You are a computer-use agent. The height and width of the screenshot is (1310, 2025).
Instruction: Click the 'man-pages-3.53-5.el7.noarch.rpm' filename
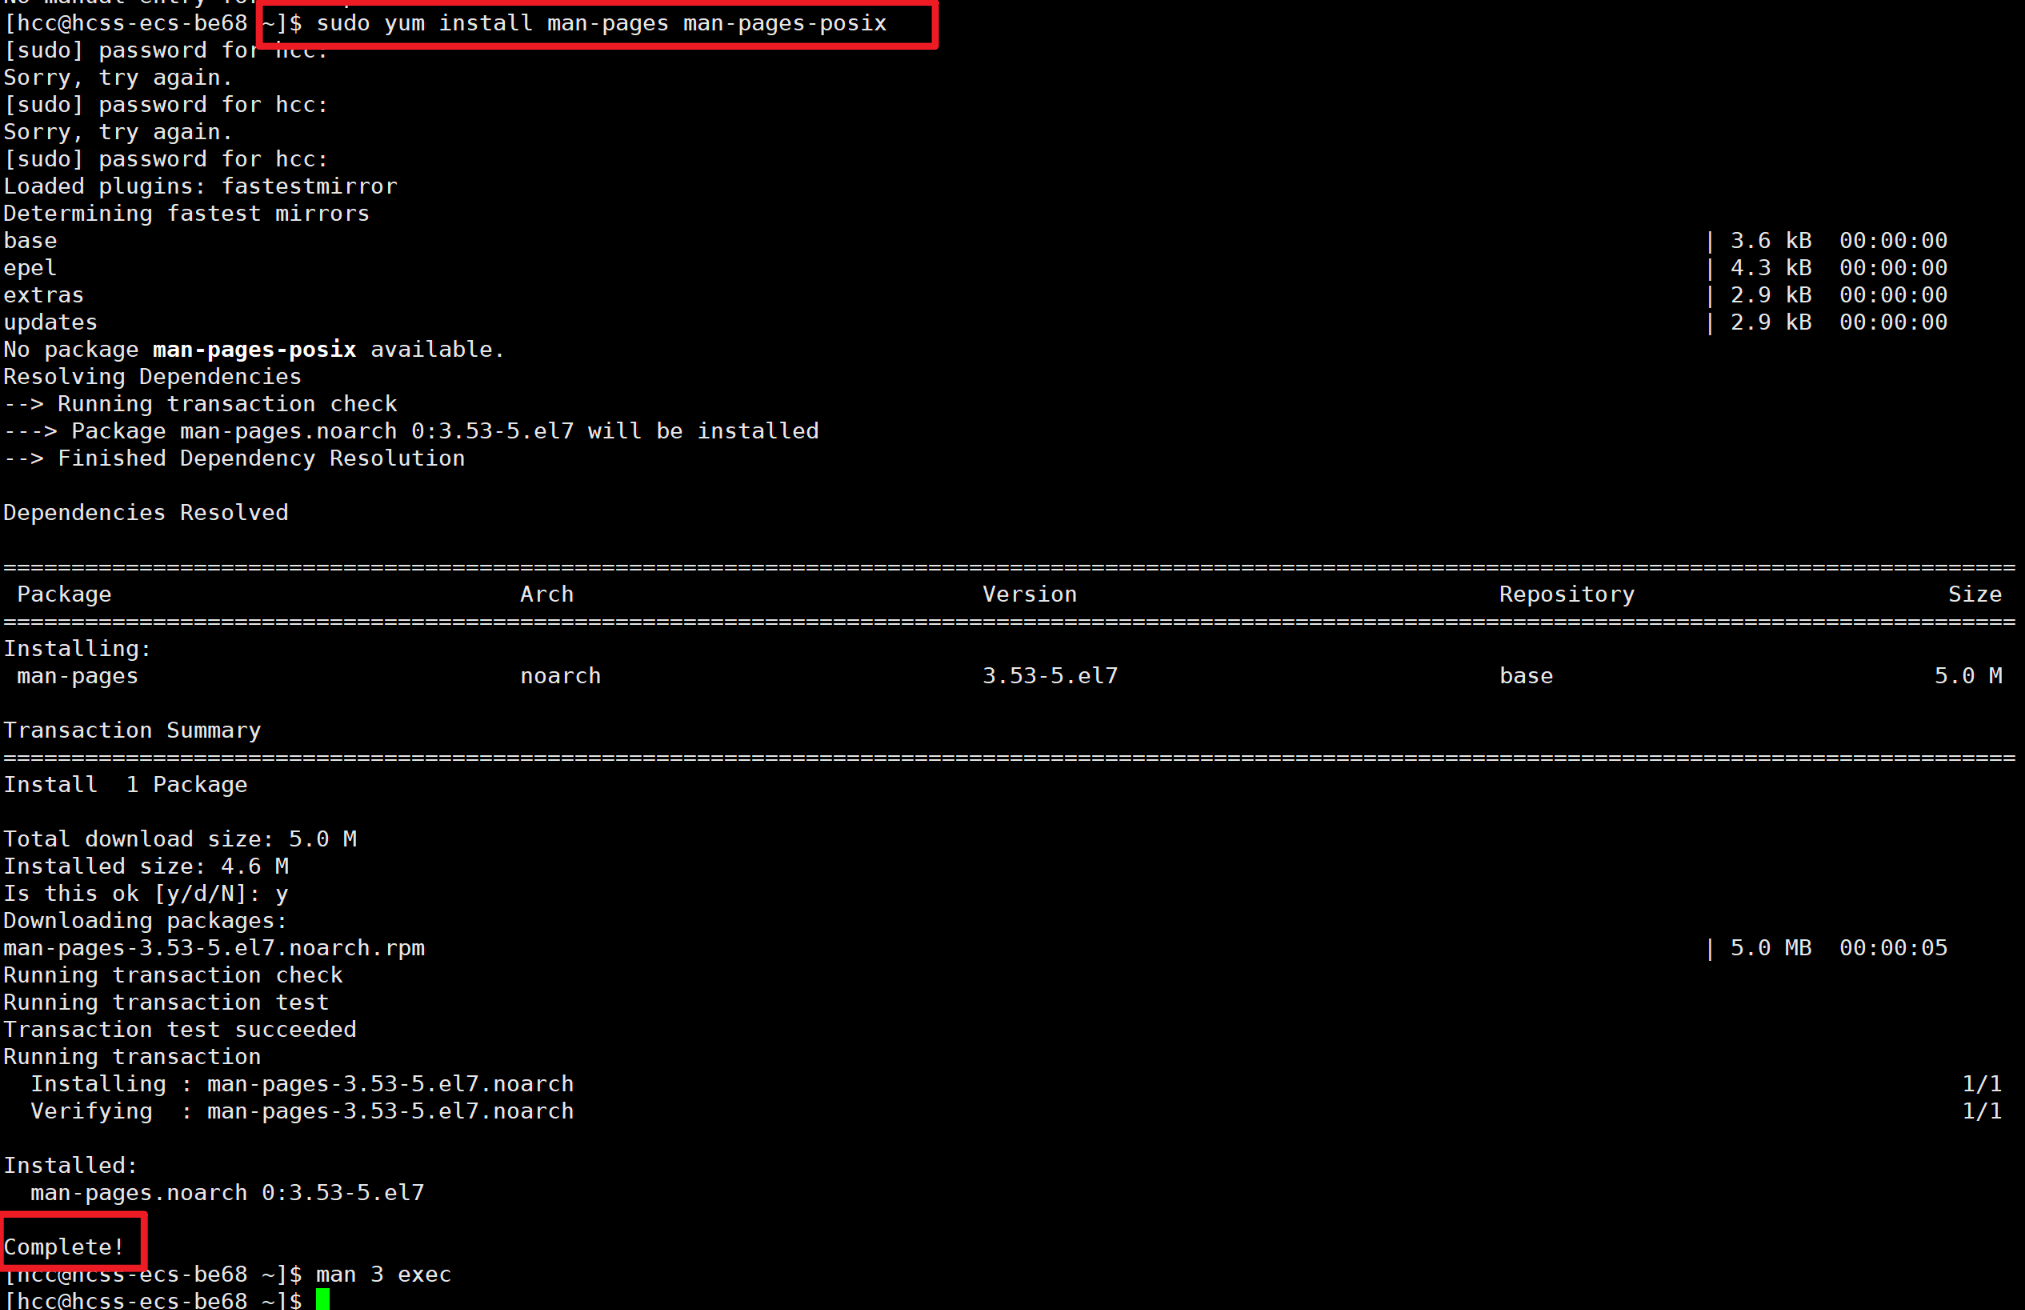[214, 948]
